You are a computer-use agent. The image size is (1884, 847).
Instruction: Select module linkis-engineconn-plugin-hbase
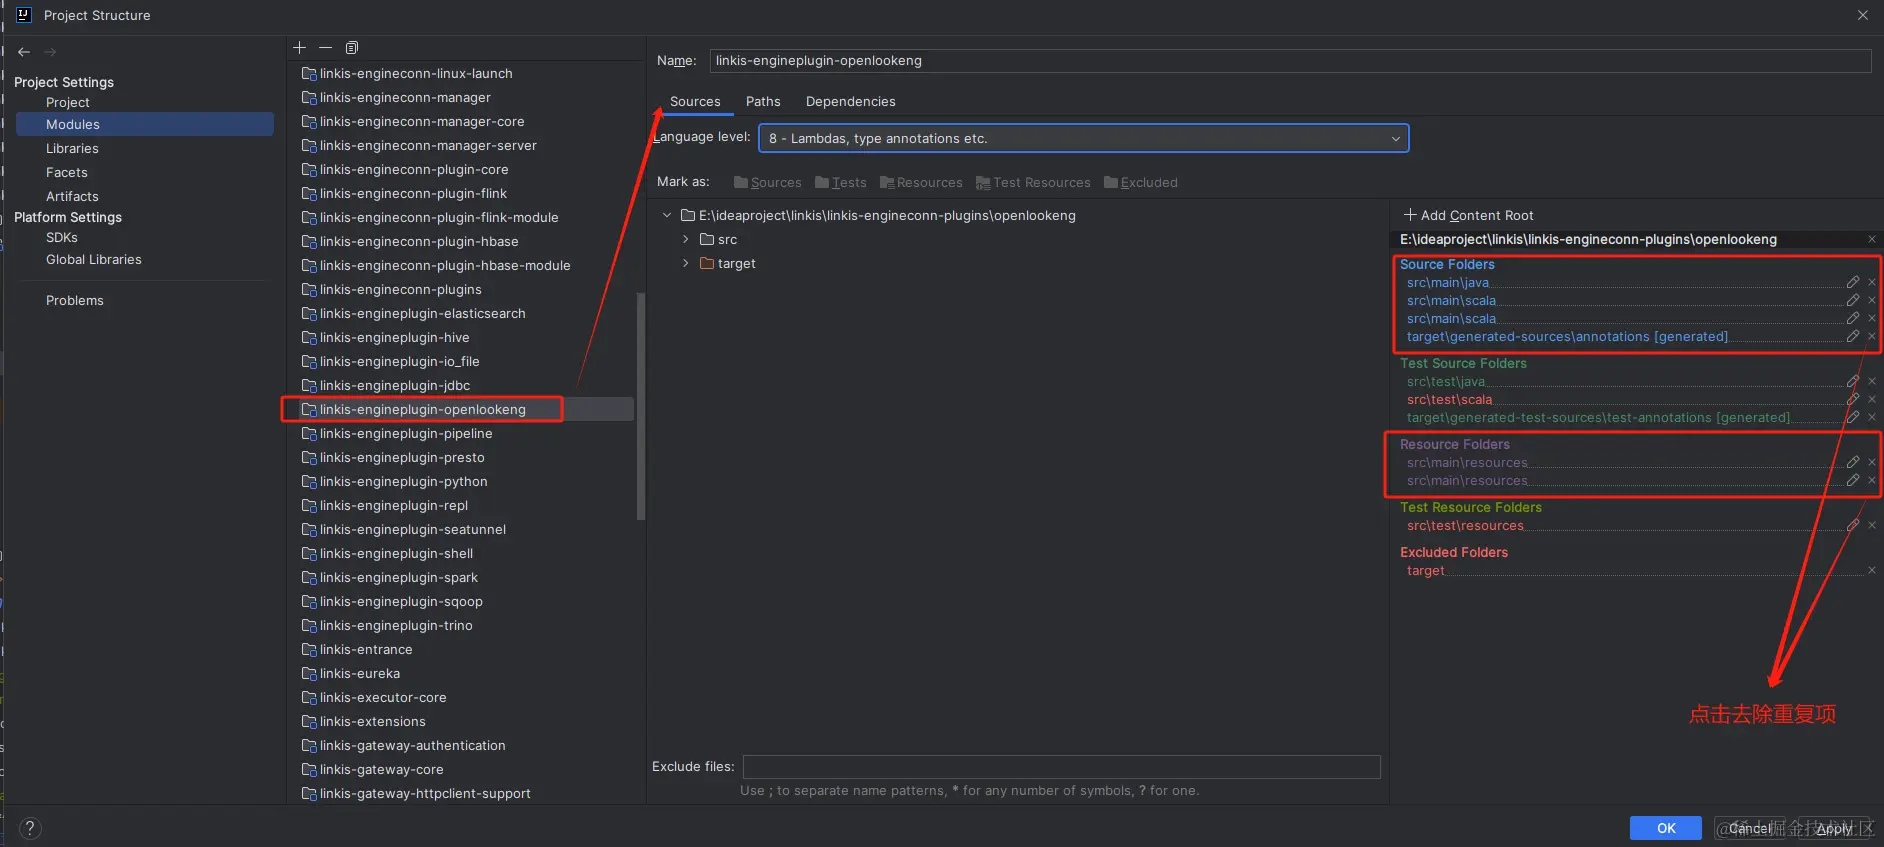click(419, 241)
